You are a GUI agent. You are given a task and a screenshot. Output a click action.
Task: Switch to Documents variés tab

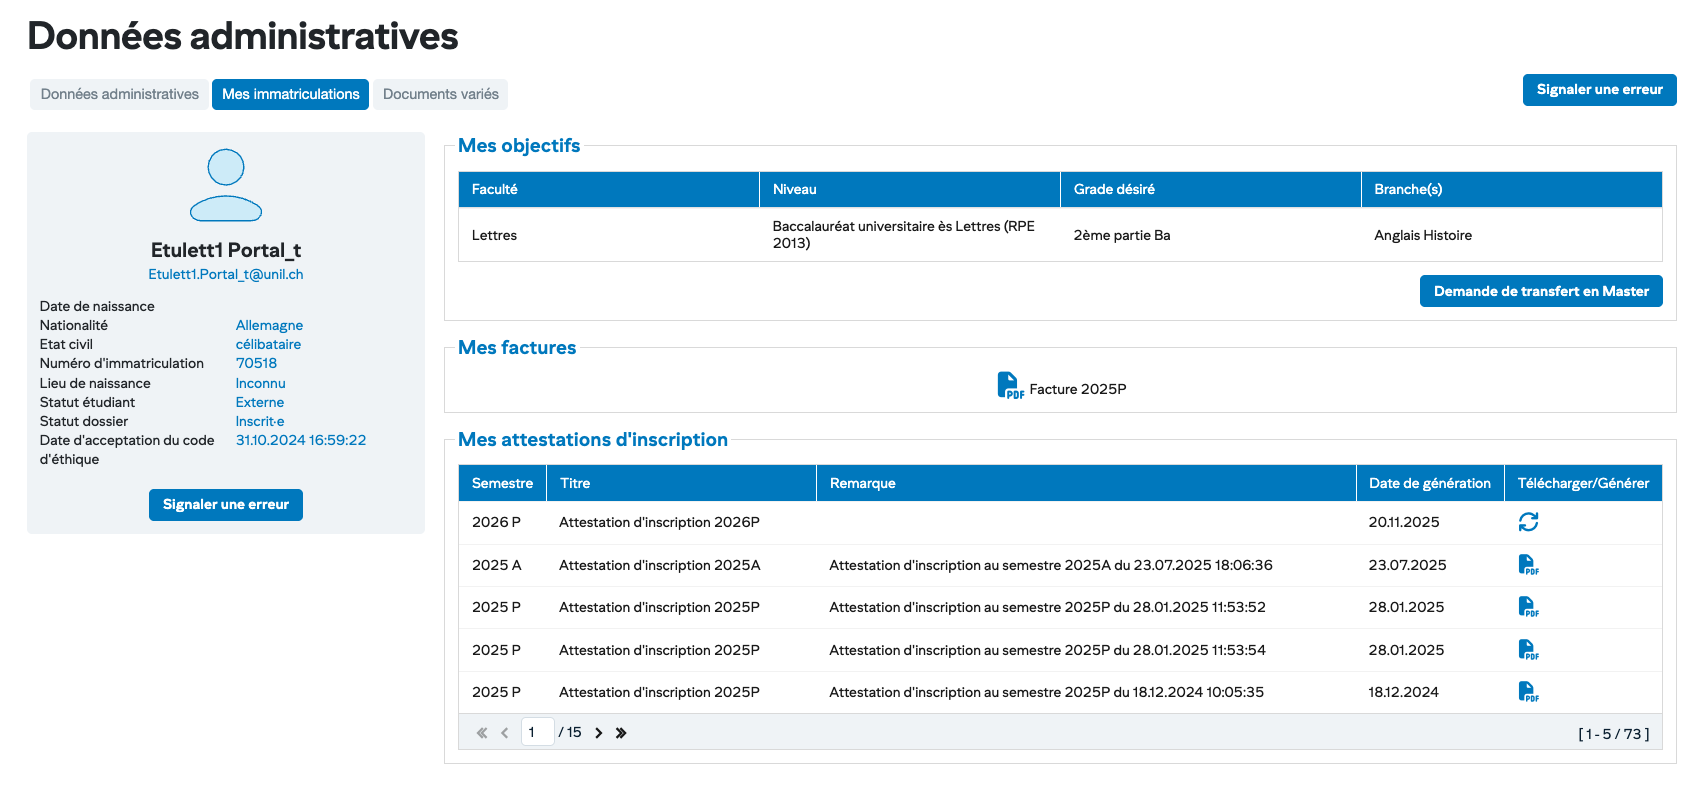coord(440,94)
